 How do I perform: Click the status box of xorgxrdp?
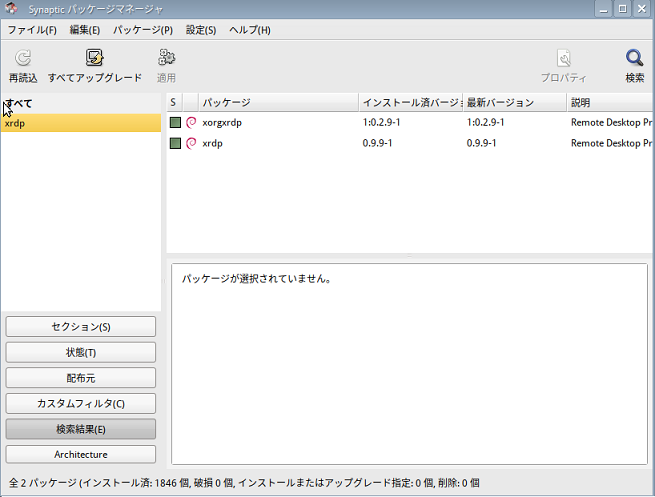[175, 122]
